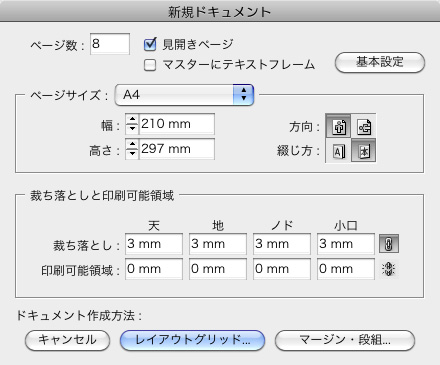Increase width with the 幅 stepper up arrow
Viewport: 440px width, 365px height.
[132, 119]
